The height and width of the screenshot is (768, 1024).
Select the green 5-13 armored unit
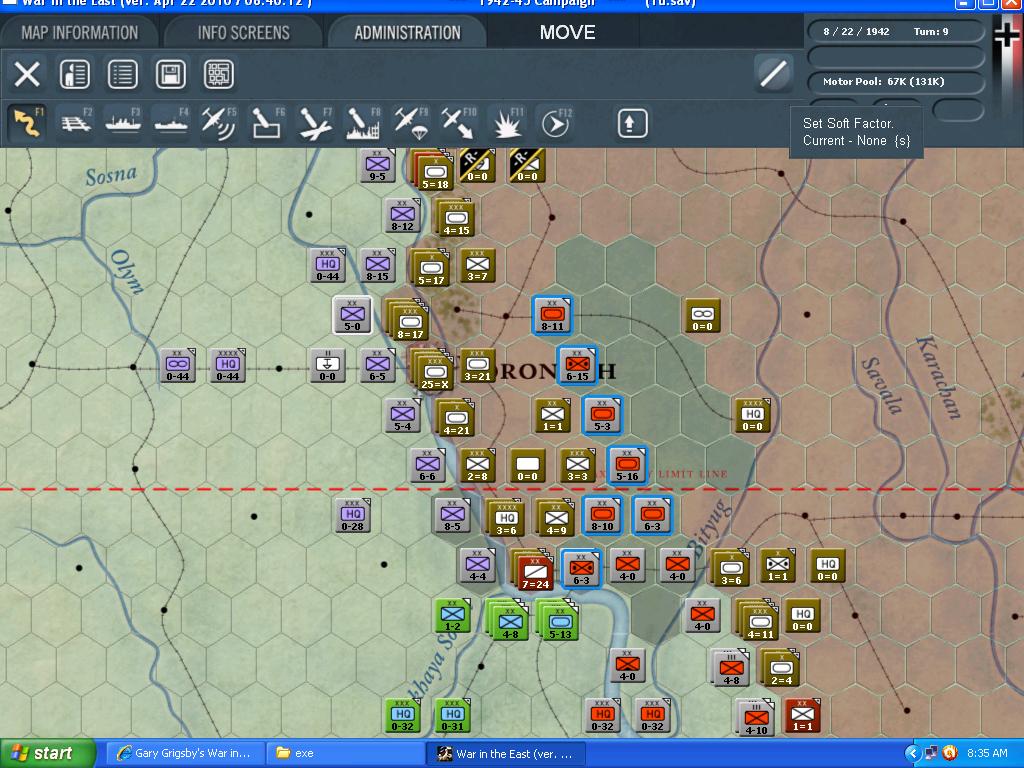point(560,622)
